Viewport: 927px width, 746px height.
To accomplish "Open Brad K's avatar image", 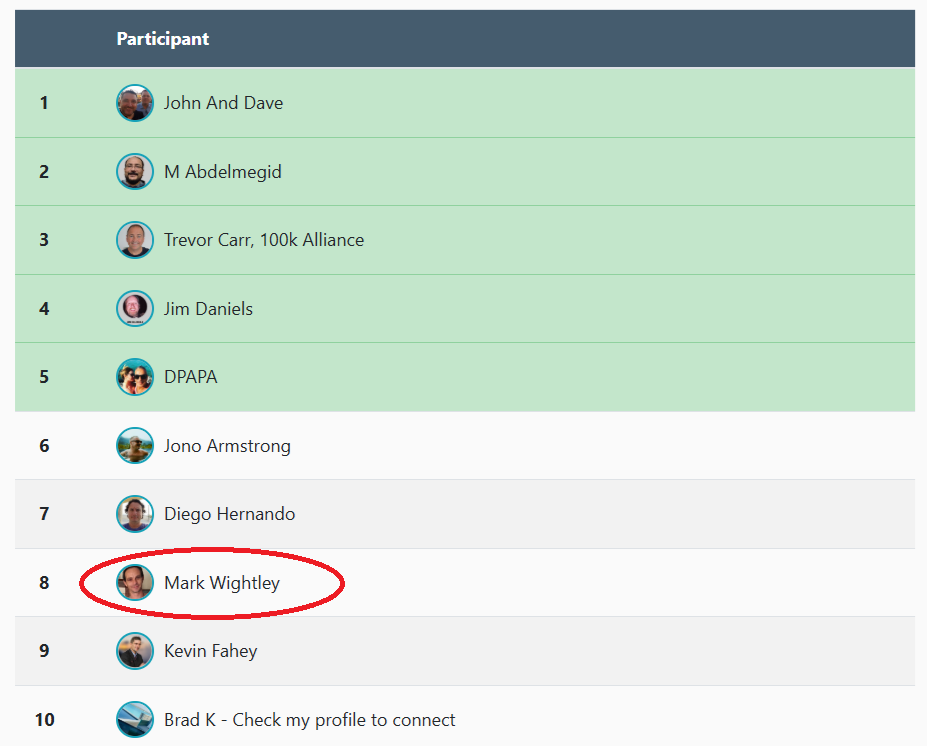I will (x=135, y=720).
